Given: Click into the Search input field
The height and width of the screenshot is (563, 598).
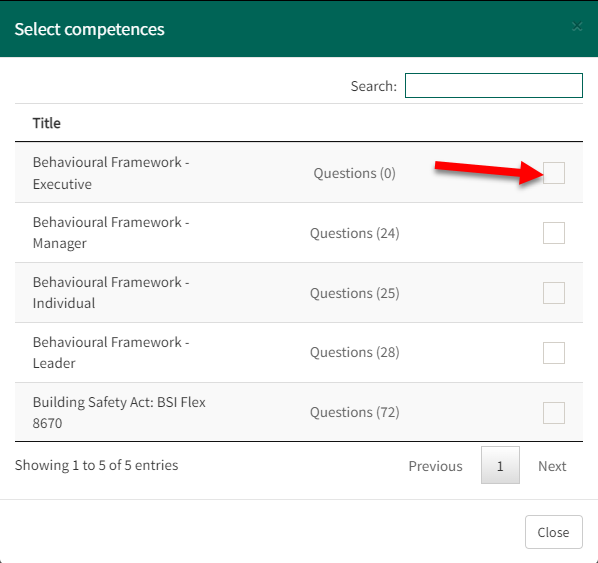Looking at the screenshot, I should tap(494, 85).
